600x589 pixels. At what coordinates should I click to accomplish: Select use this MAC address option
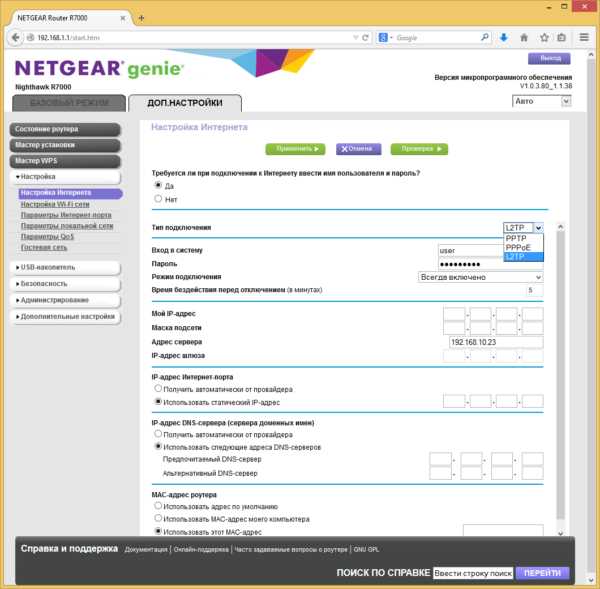pos(158,531)
